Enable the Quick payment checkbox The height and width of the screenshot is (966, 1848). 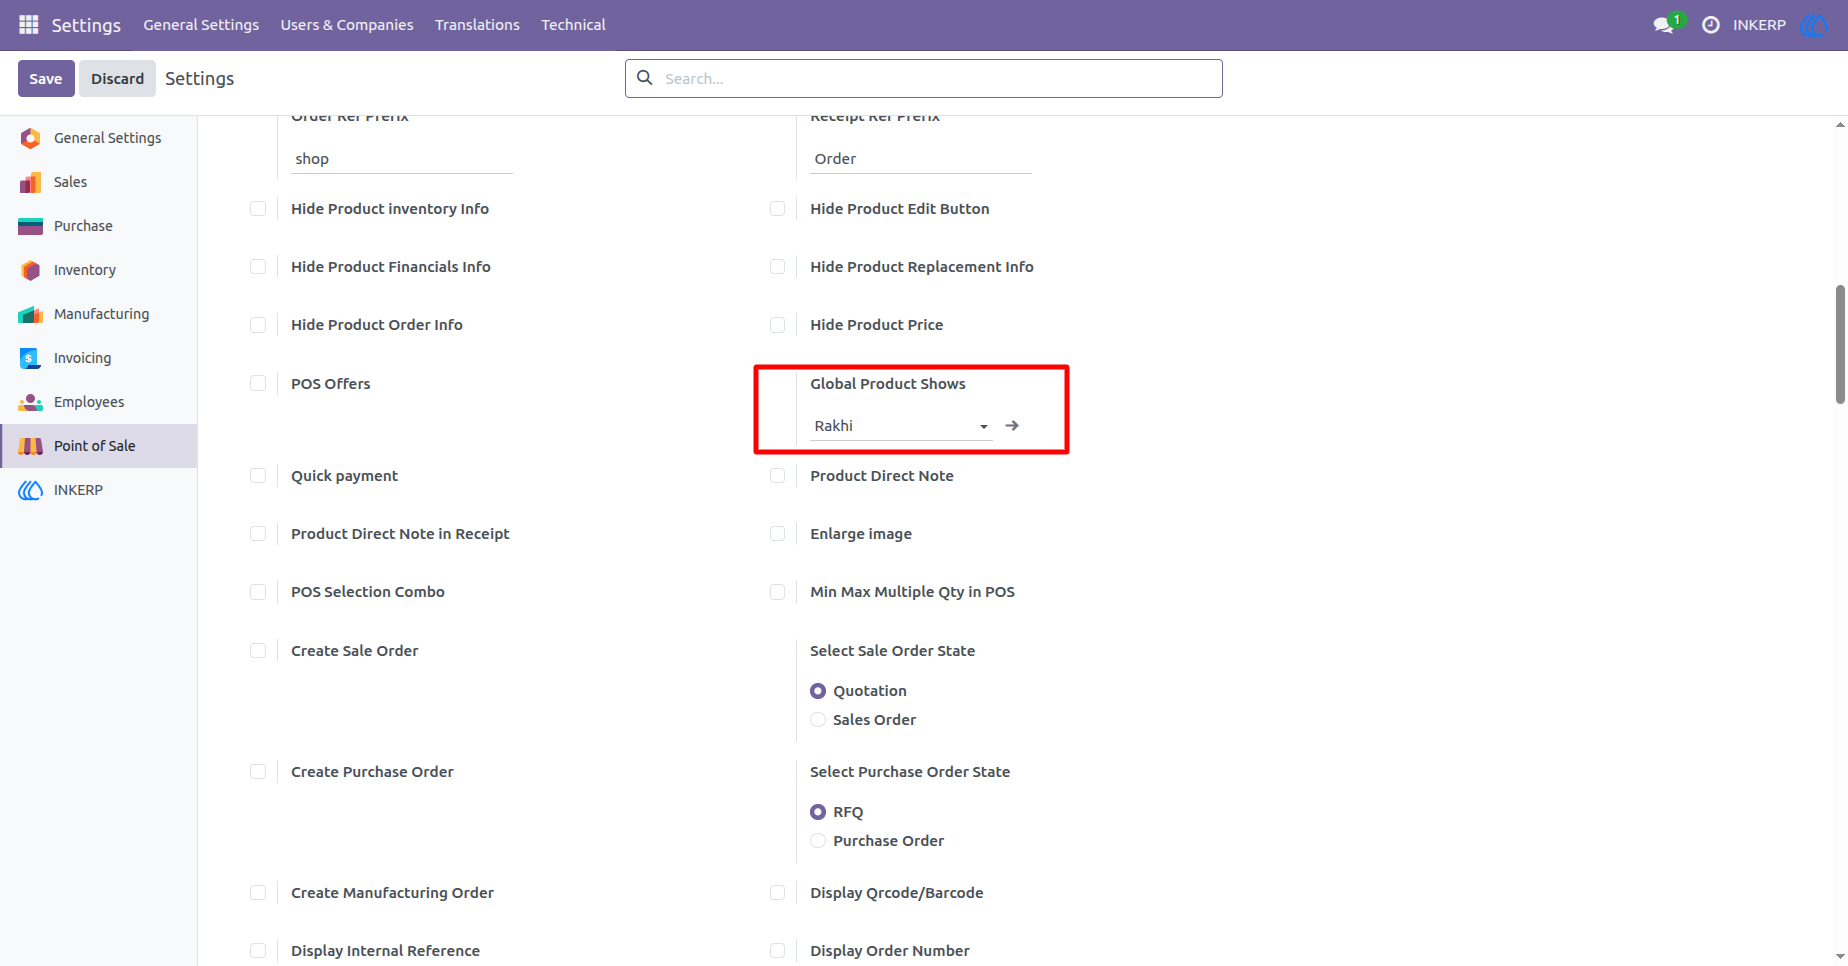[x=258, y=476]
